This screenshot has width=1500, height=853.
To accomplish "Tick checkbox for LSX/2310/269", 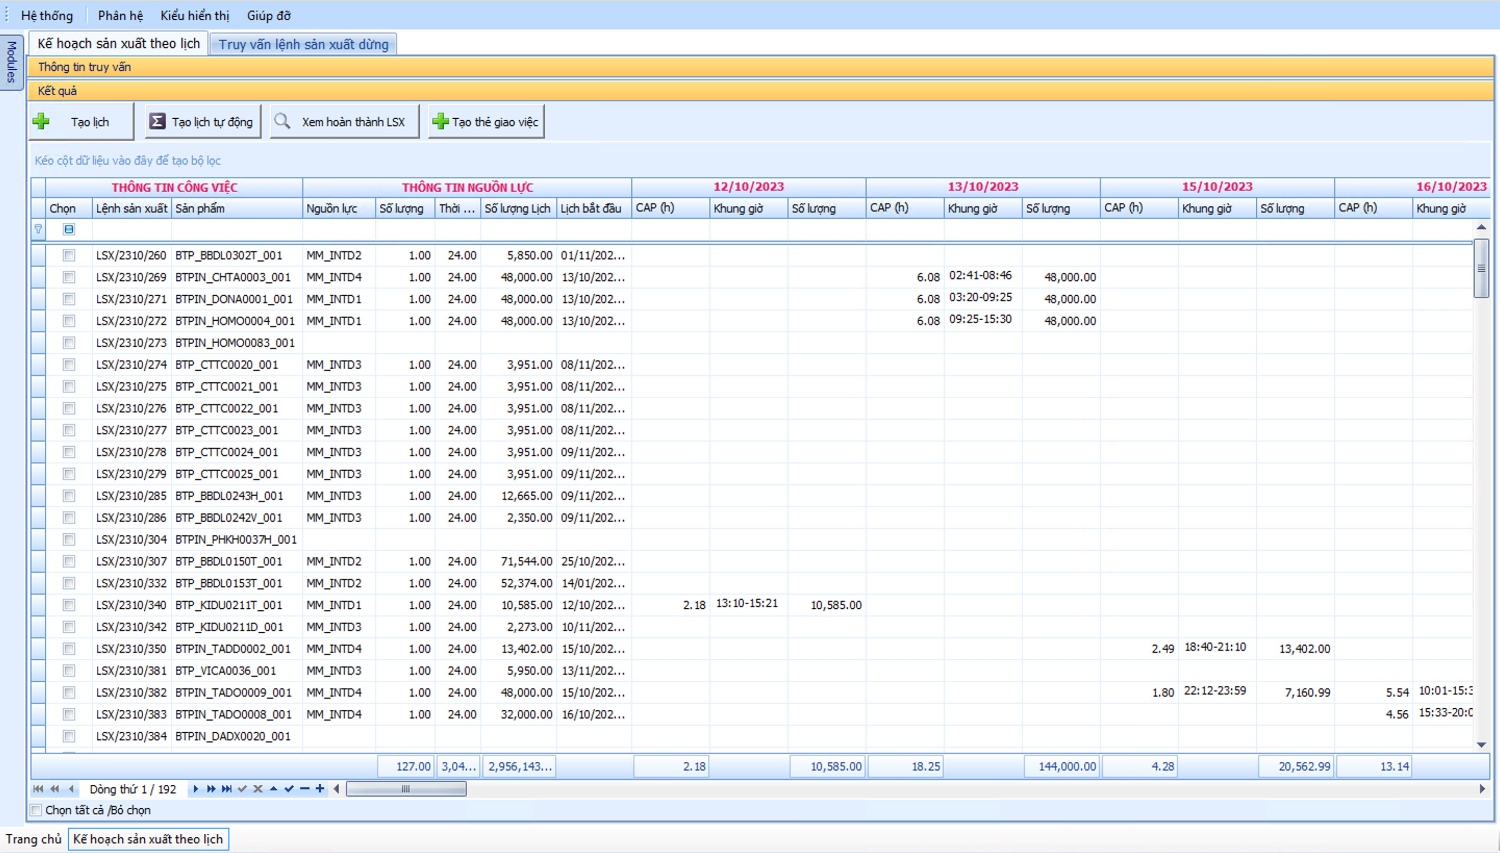I will coord(69,277).
